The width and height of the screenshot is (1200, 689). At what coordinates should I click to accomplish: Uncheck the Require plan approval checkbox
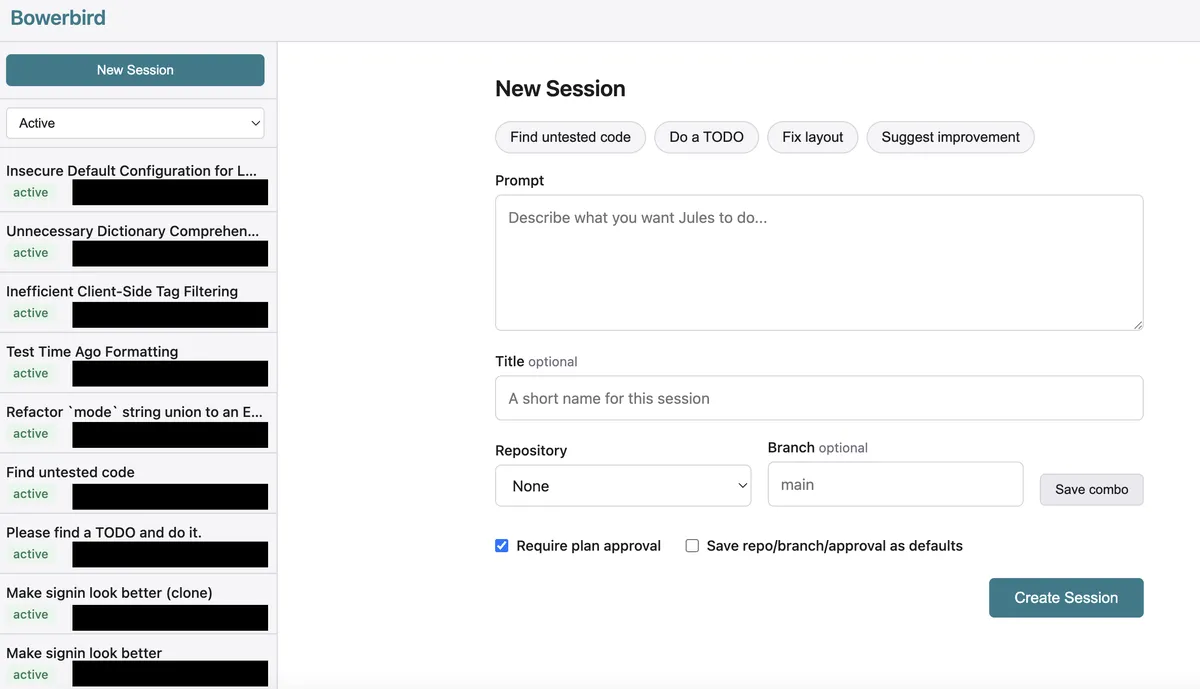click(x=502, y=546)
